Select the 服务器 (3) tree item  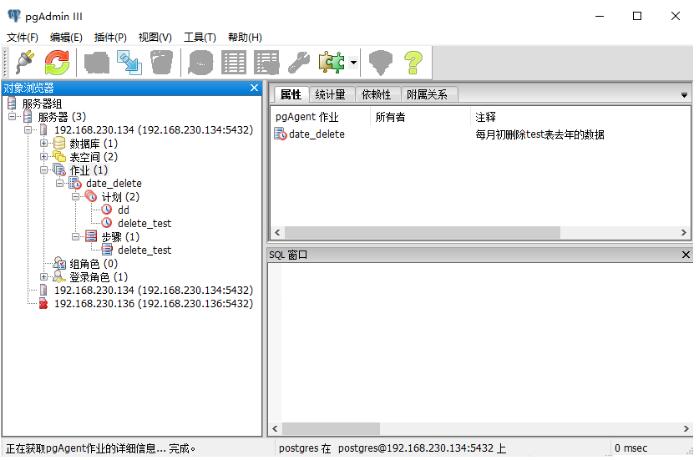62,117
